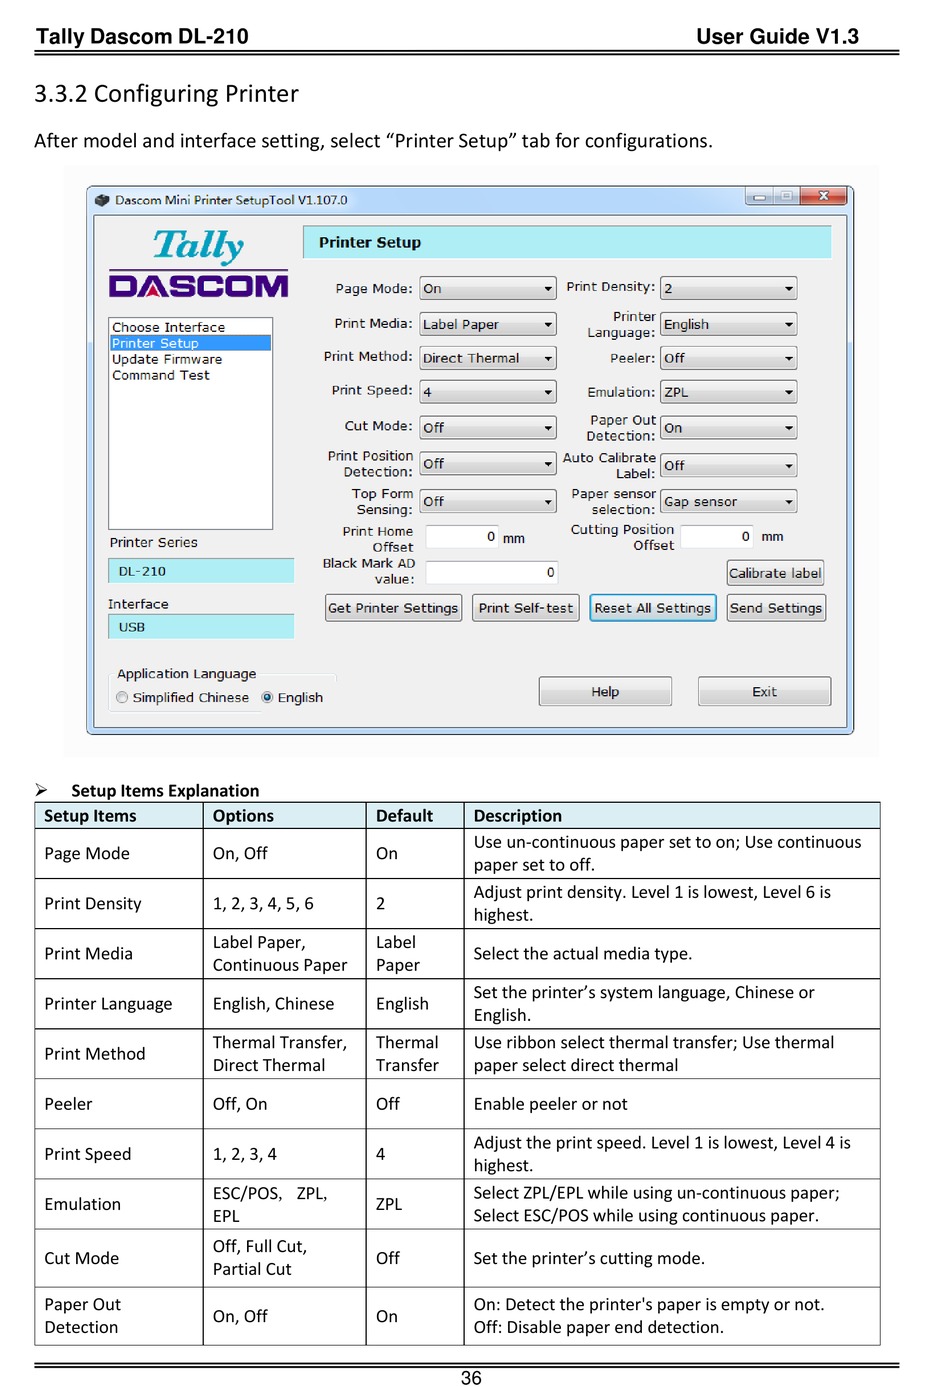950x1387 pixels.
Task: Click the '3.3.2 Configuring Printer' section heading
Action: (x=166, y=94)
